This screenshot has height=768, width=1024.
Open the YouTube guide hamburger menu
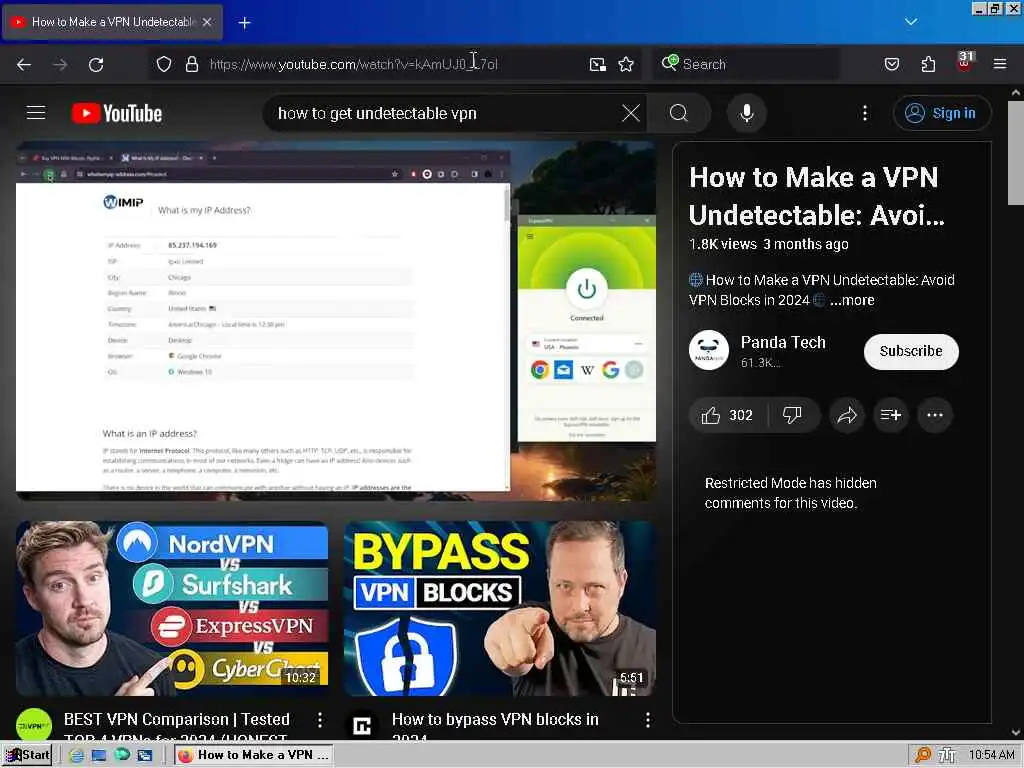(x=36, y=113)
